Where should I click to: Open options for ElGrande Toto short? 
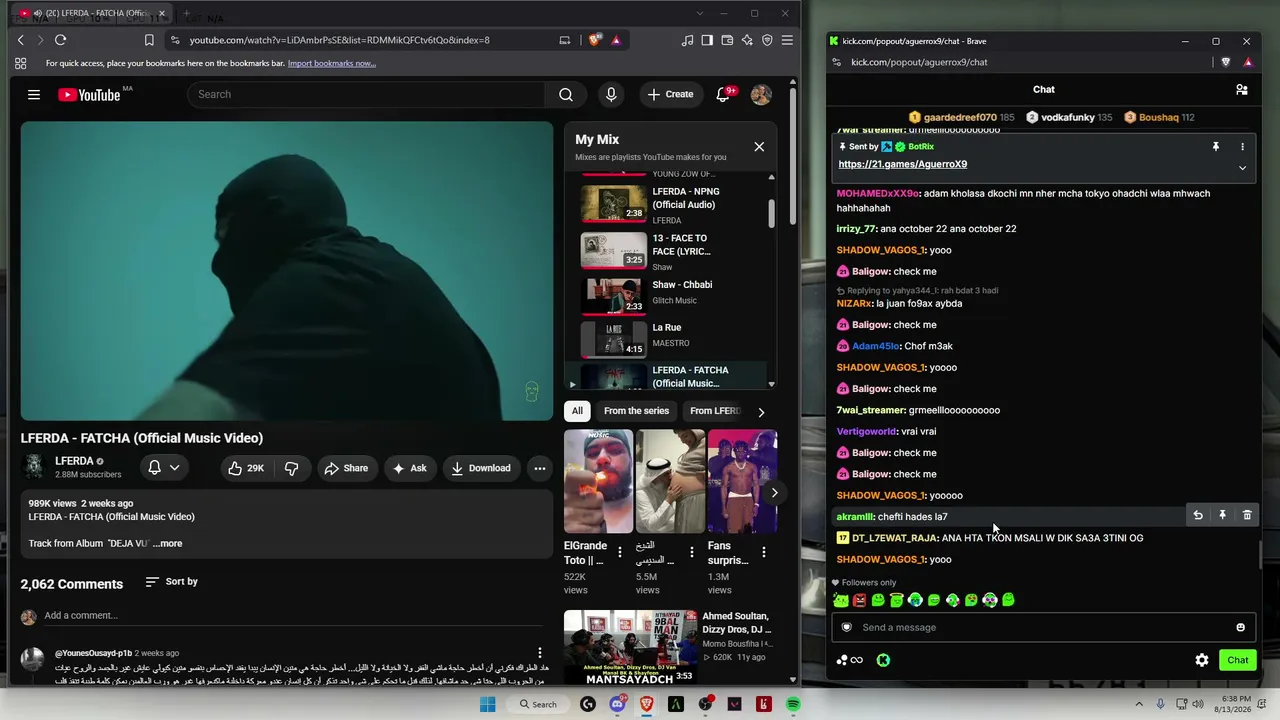[620, 552]
